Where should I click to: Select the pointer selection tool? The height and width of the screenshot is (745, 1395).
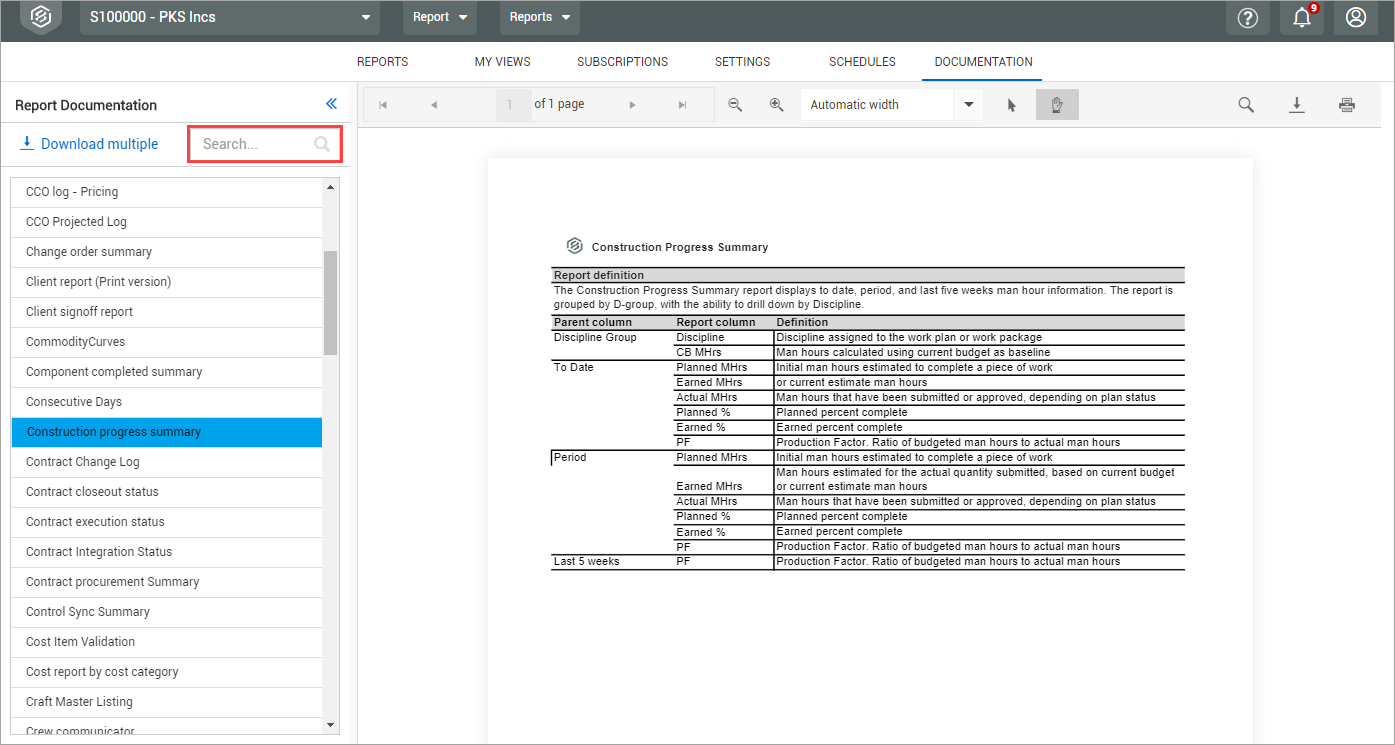1011,105
